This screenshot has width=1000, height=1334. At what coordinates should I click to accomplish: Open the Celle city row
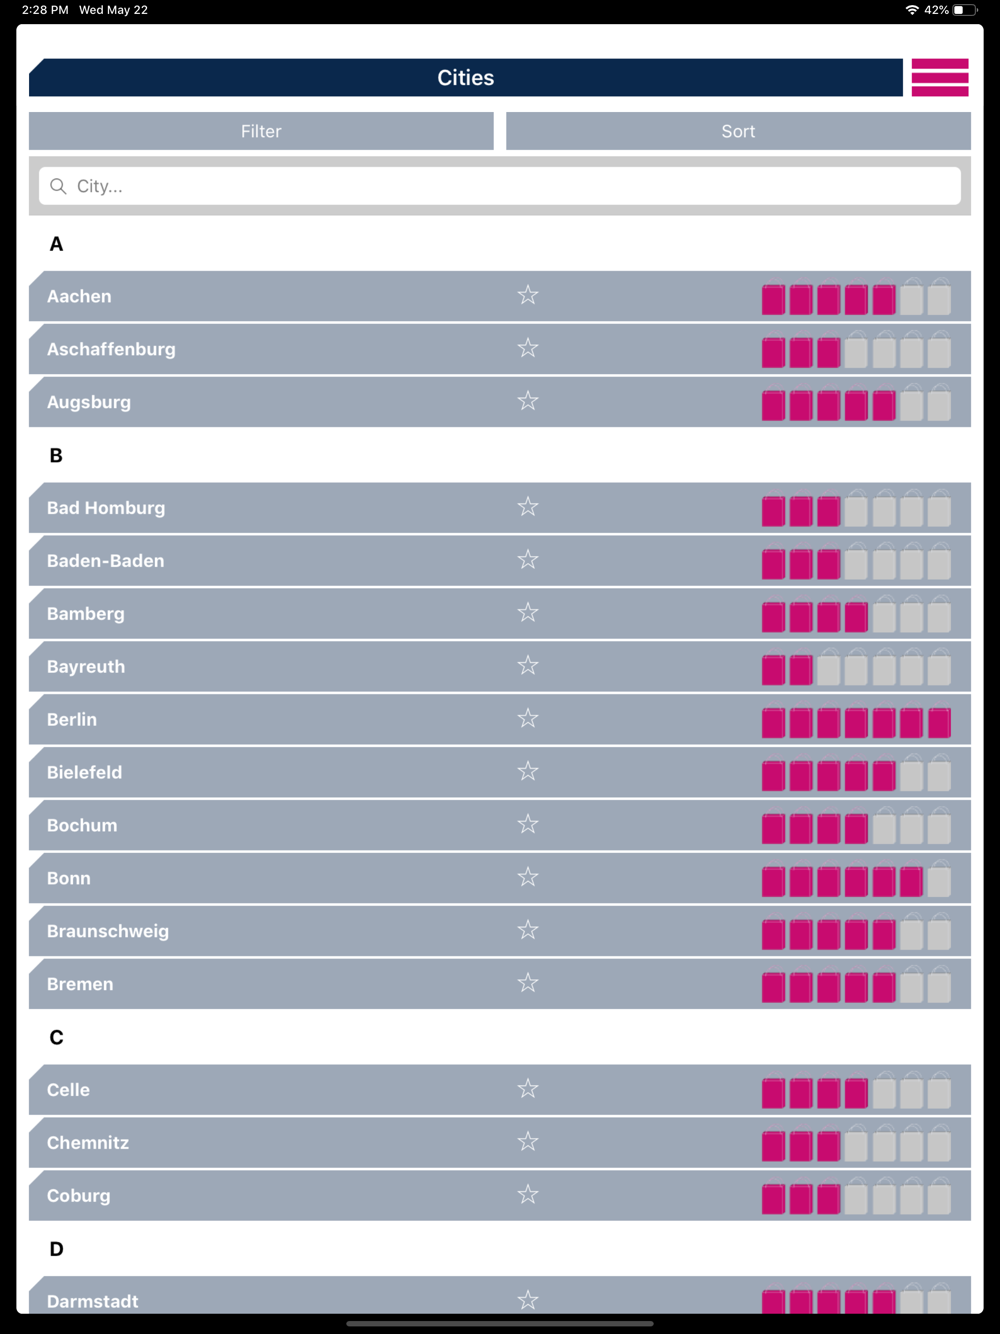coord(68,1090)
